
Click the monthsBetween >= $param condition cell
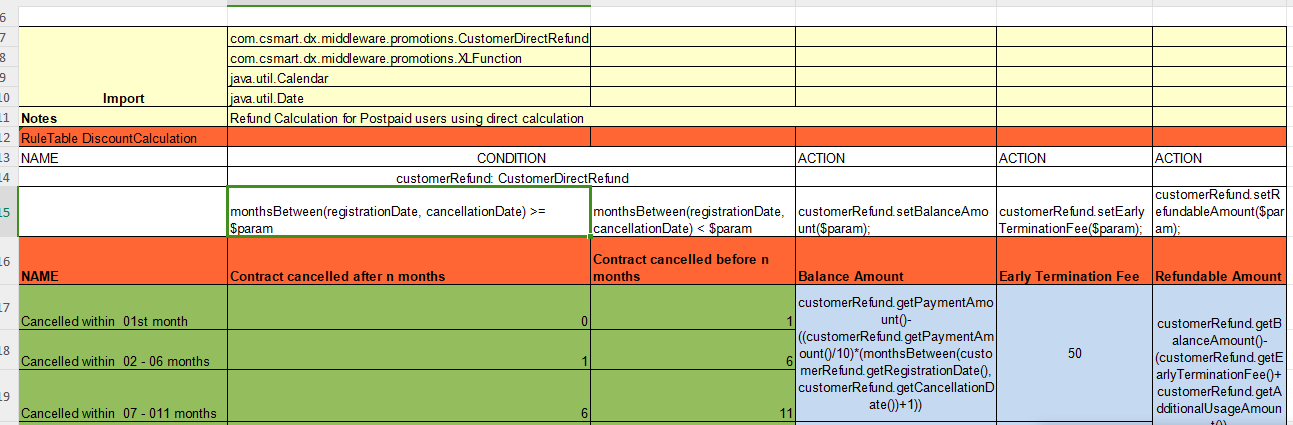(x=409, y=221)
